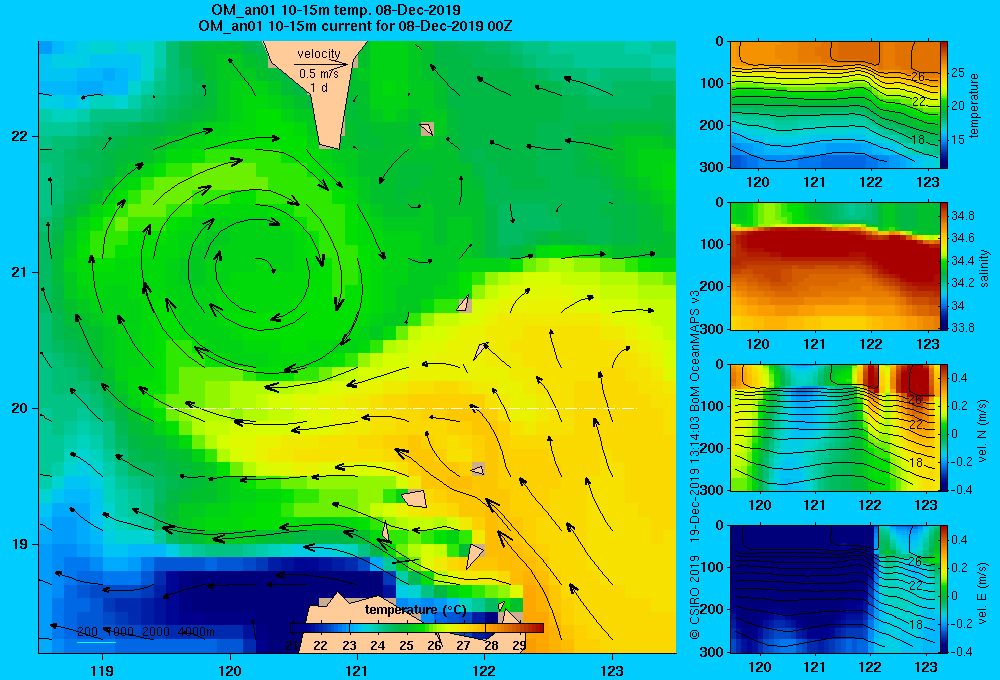Image resolution: width=1000 pixels, height=680 pixels.
Task: Click the 23 tick on main temperature colorbar
Action: coord(349,646)
